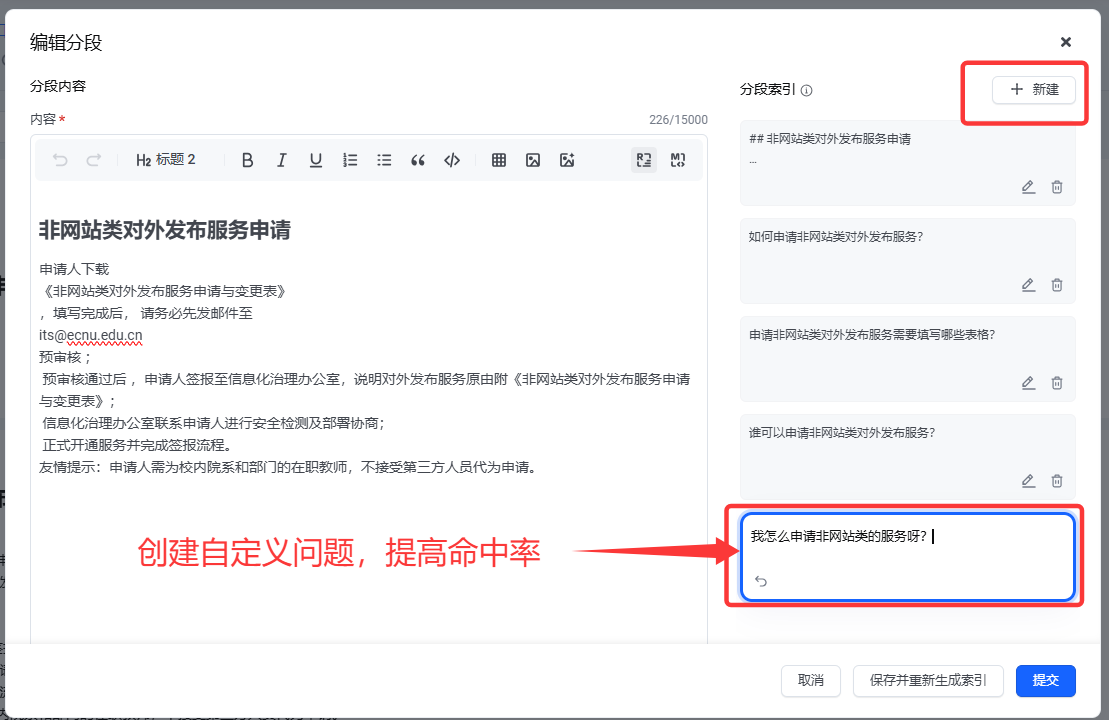Insert an ordered numbered list

tap(350, 160)
